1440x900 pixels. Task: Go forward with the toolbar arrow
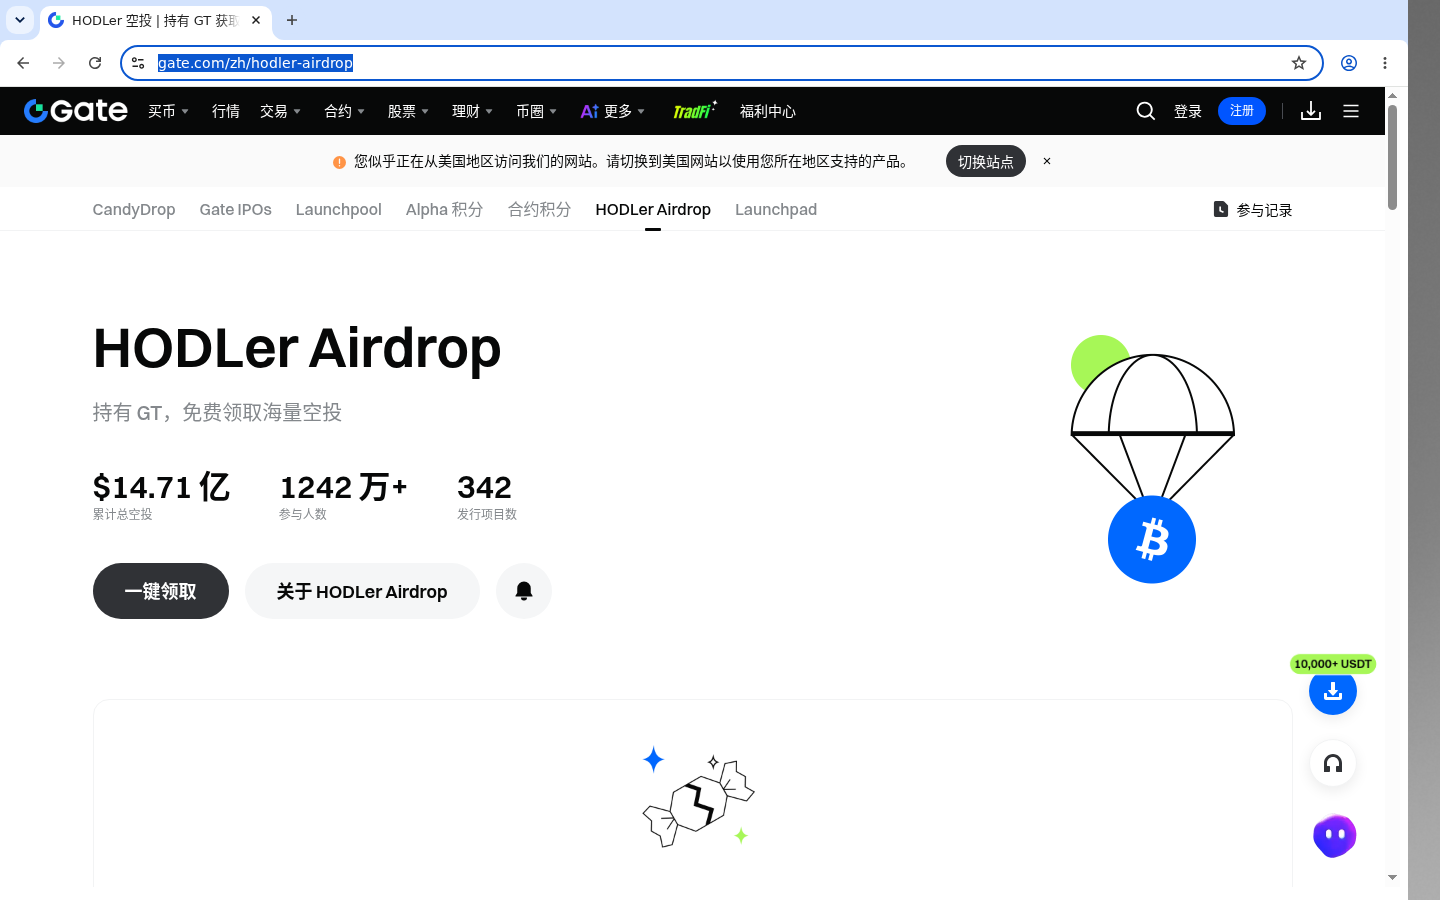[x=59, y=63]
